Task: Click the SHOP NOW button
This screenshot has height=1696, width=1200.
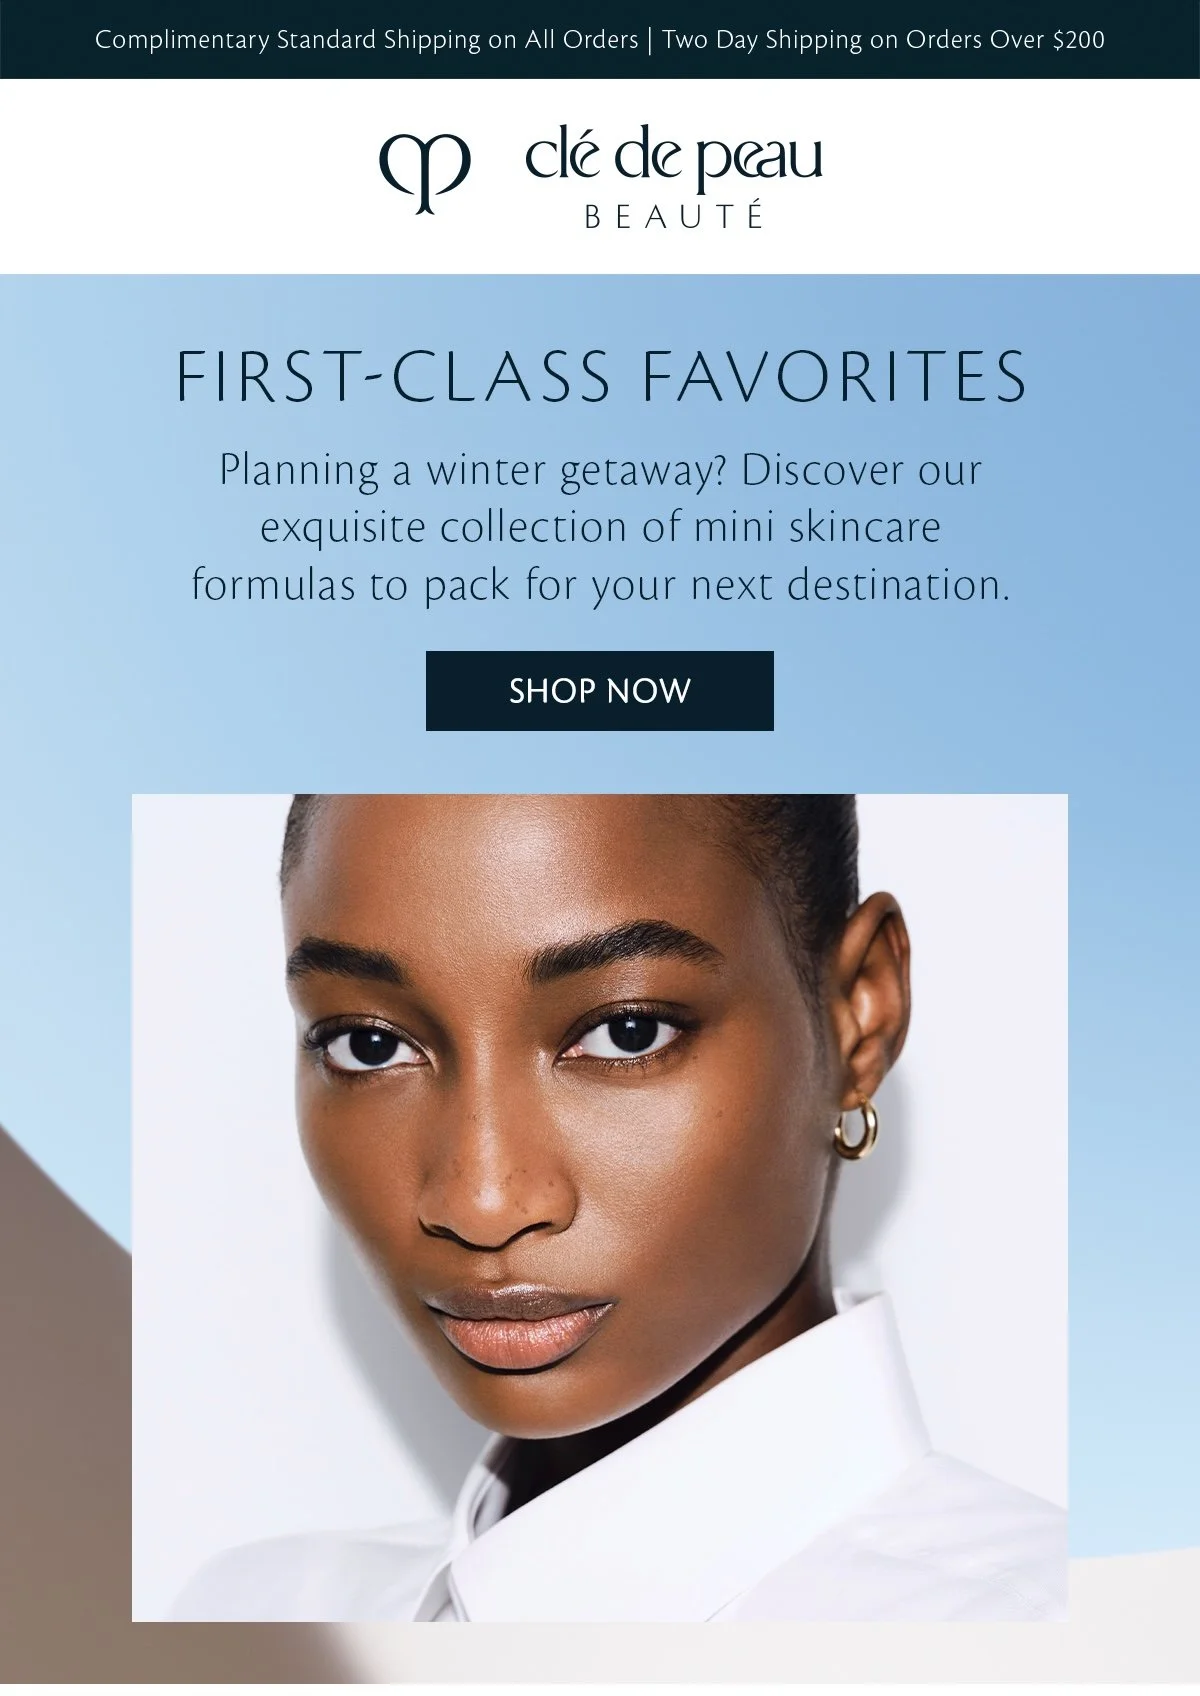Action: tap(600, 691)
